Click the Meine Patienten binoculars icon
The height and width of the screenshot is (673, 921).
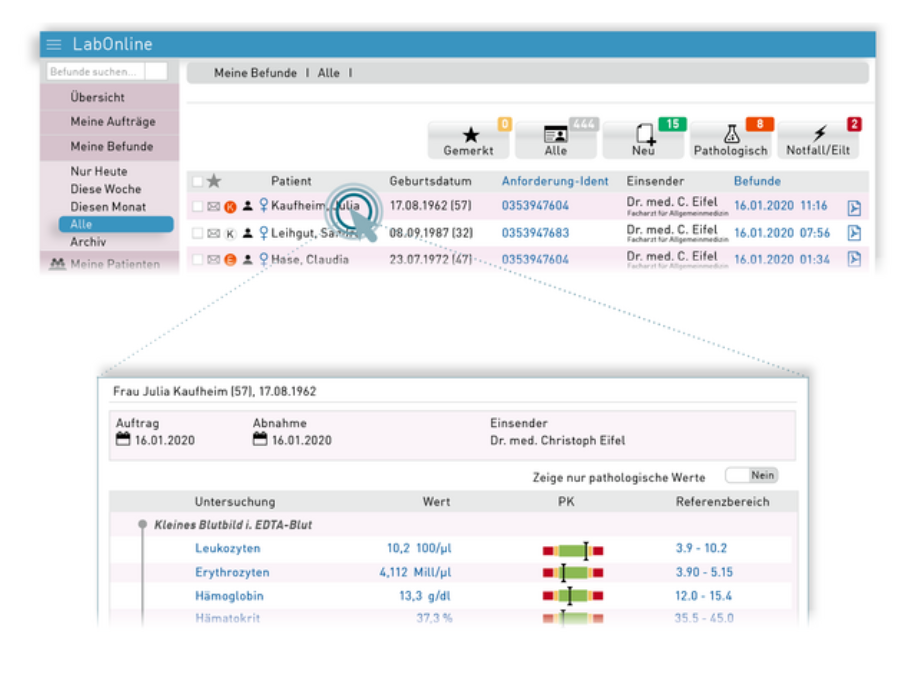click(57, 264)
